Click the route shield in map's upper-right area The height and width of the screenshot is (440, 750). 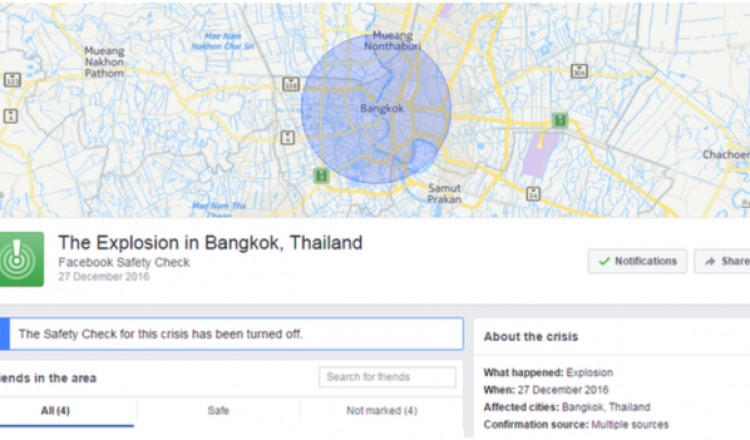pyautogui.click(x=578, y=71)
